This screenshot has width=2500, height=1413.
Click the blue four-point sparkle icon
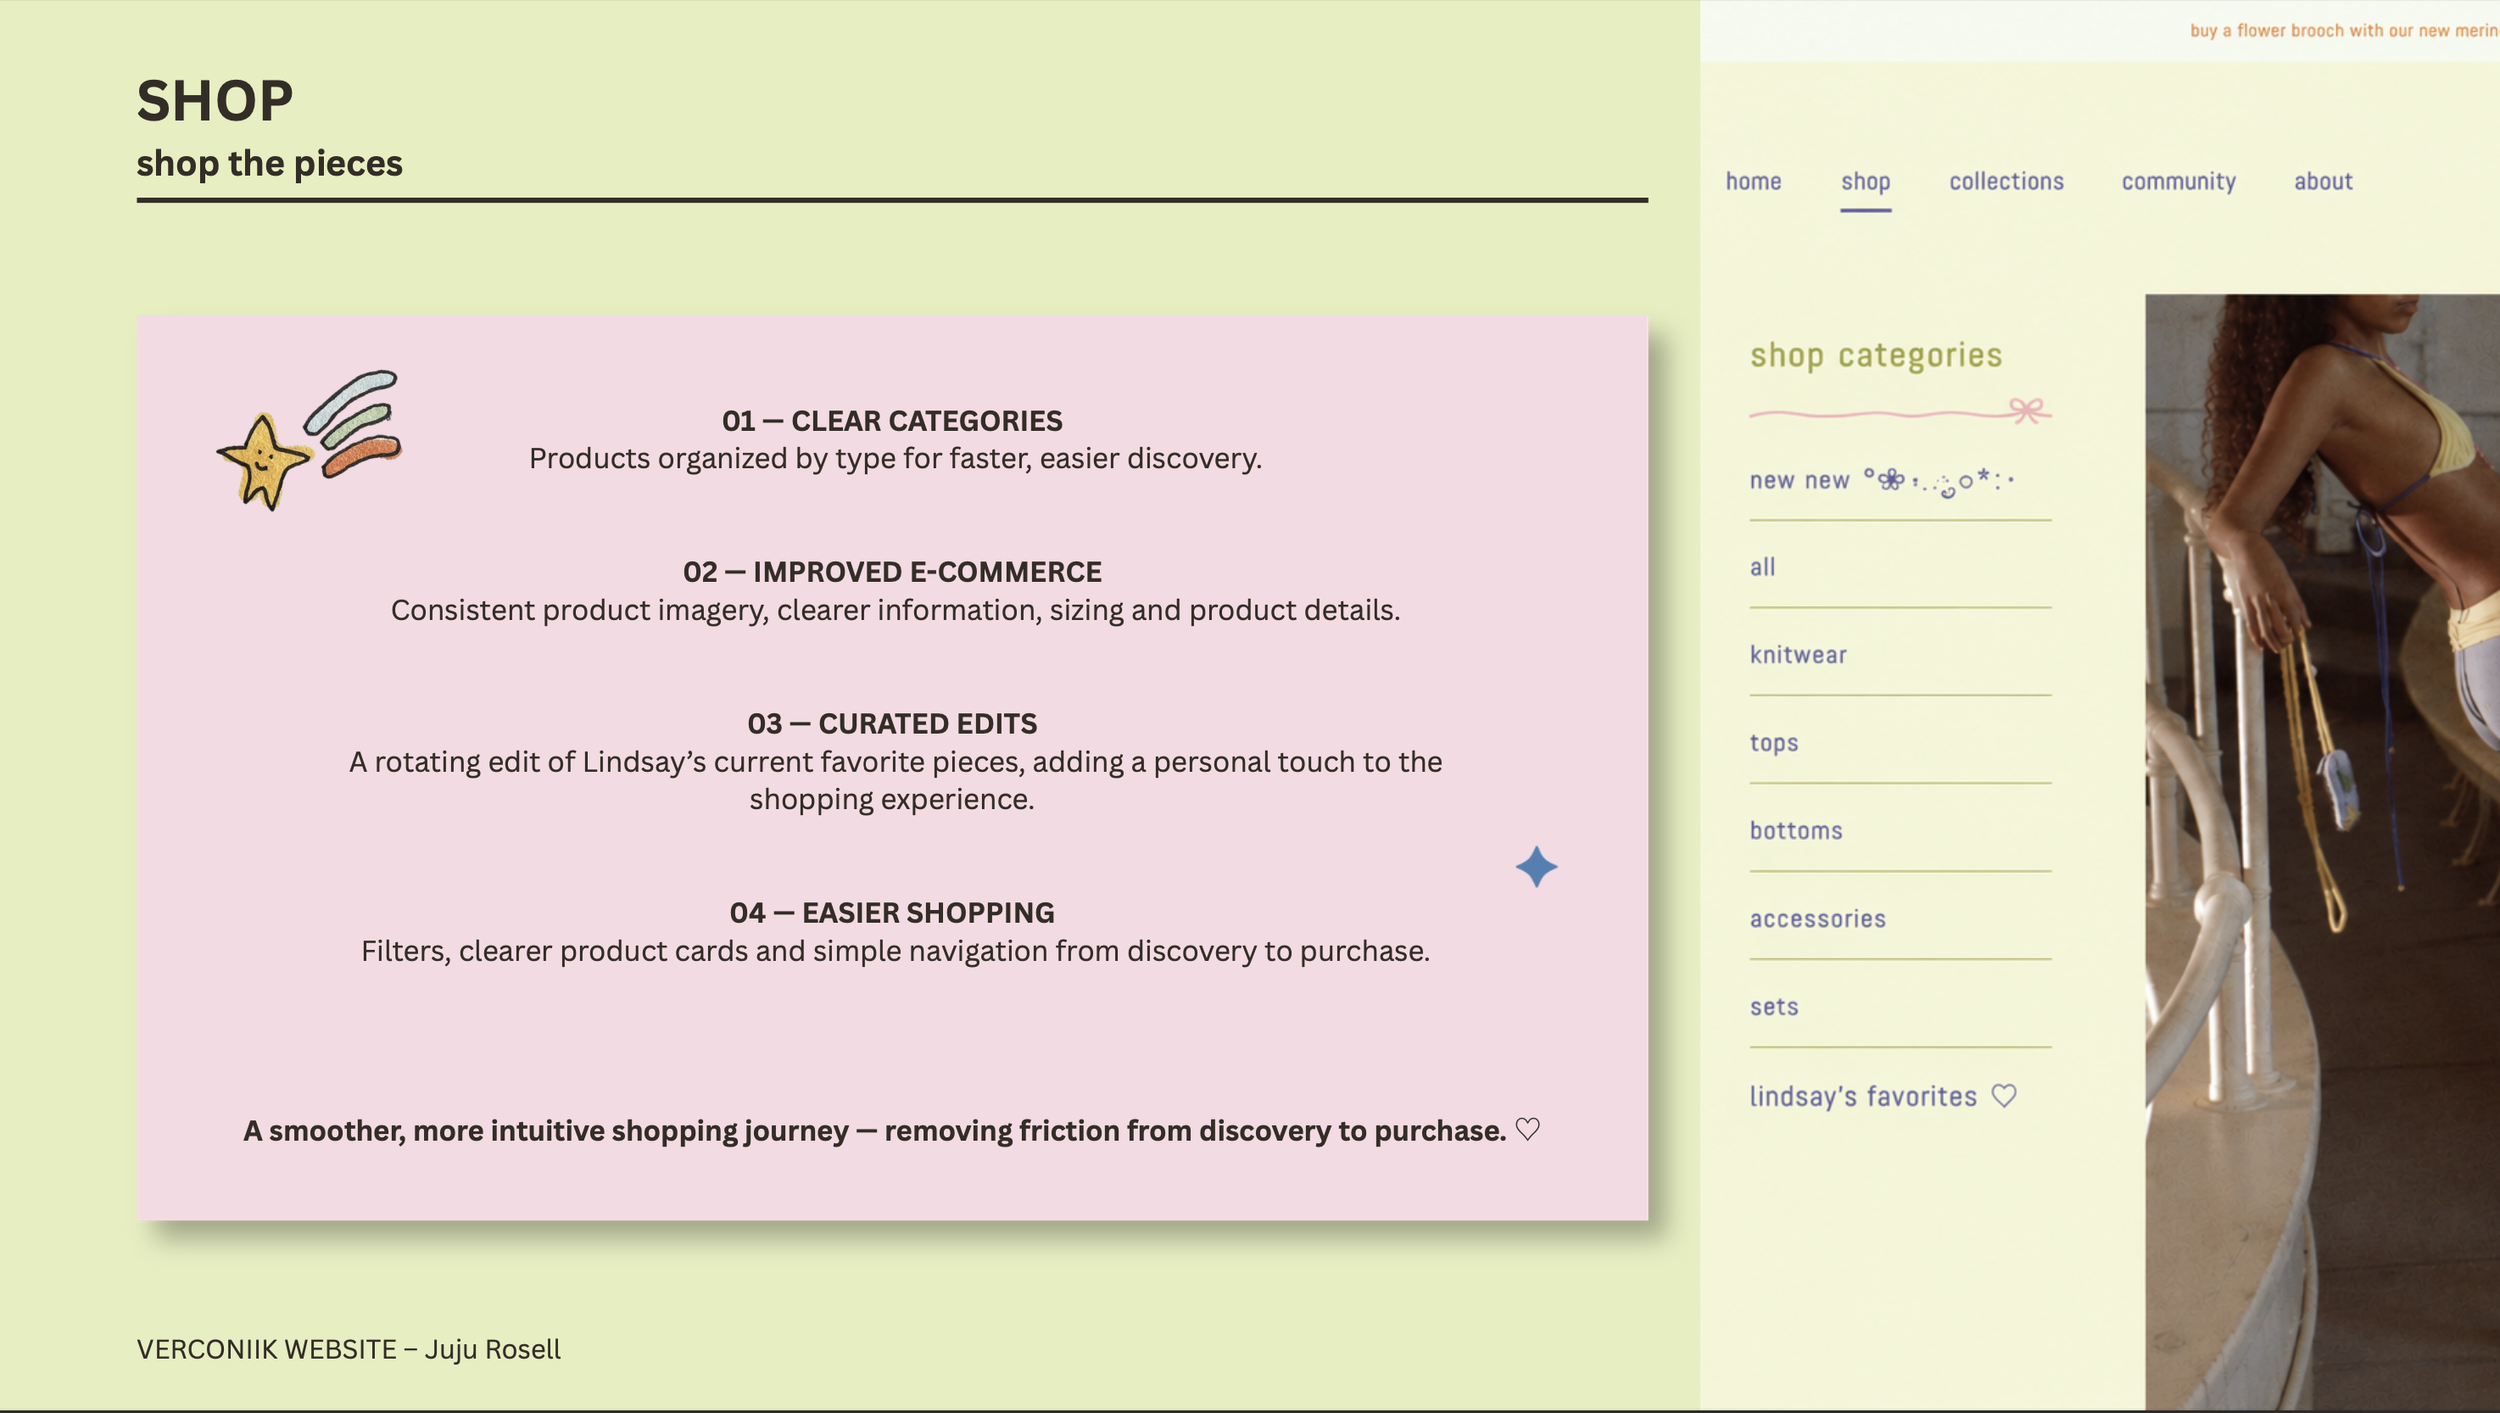1536,867
